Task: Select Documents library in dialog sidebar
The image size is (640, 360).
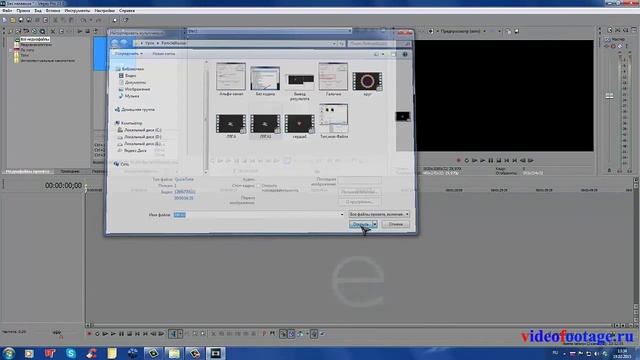Action: [132, 82]
